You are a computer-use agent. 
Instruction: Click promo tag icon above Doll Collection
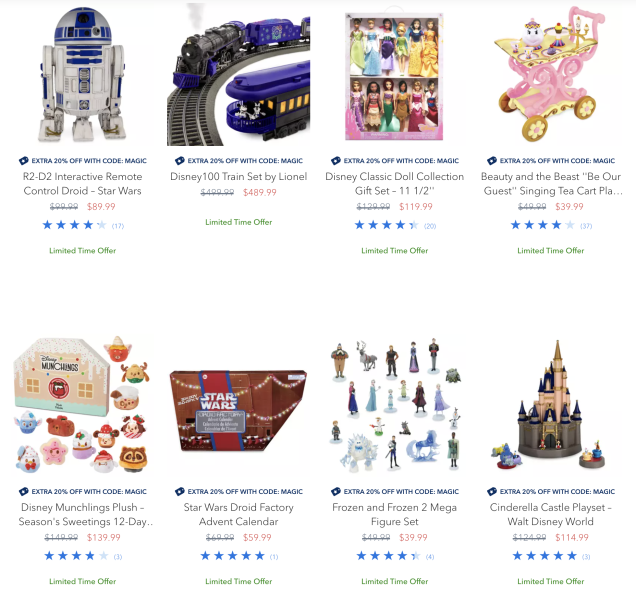point(336,161)
